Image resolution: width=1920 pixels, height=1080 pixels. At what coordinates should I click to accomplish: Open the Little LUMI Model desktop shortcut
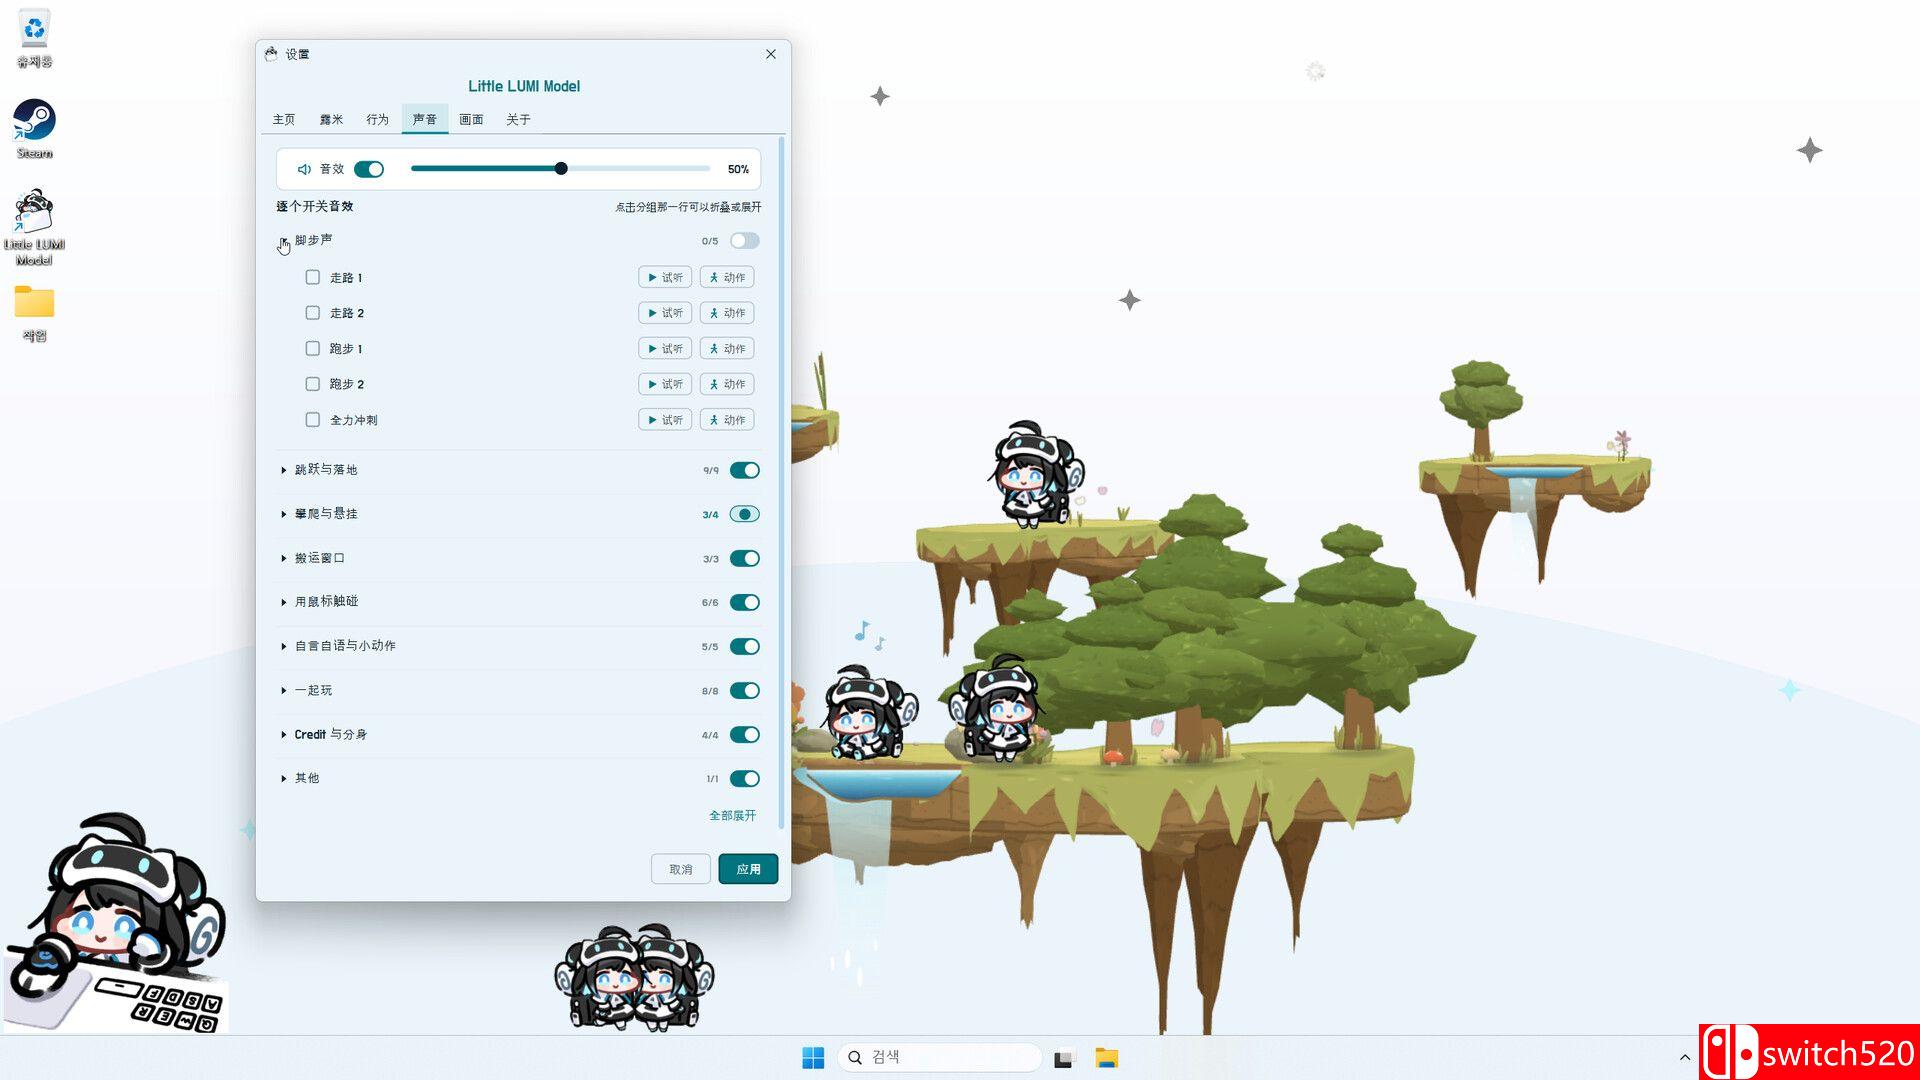click(x=34, y=228)
